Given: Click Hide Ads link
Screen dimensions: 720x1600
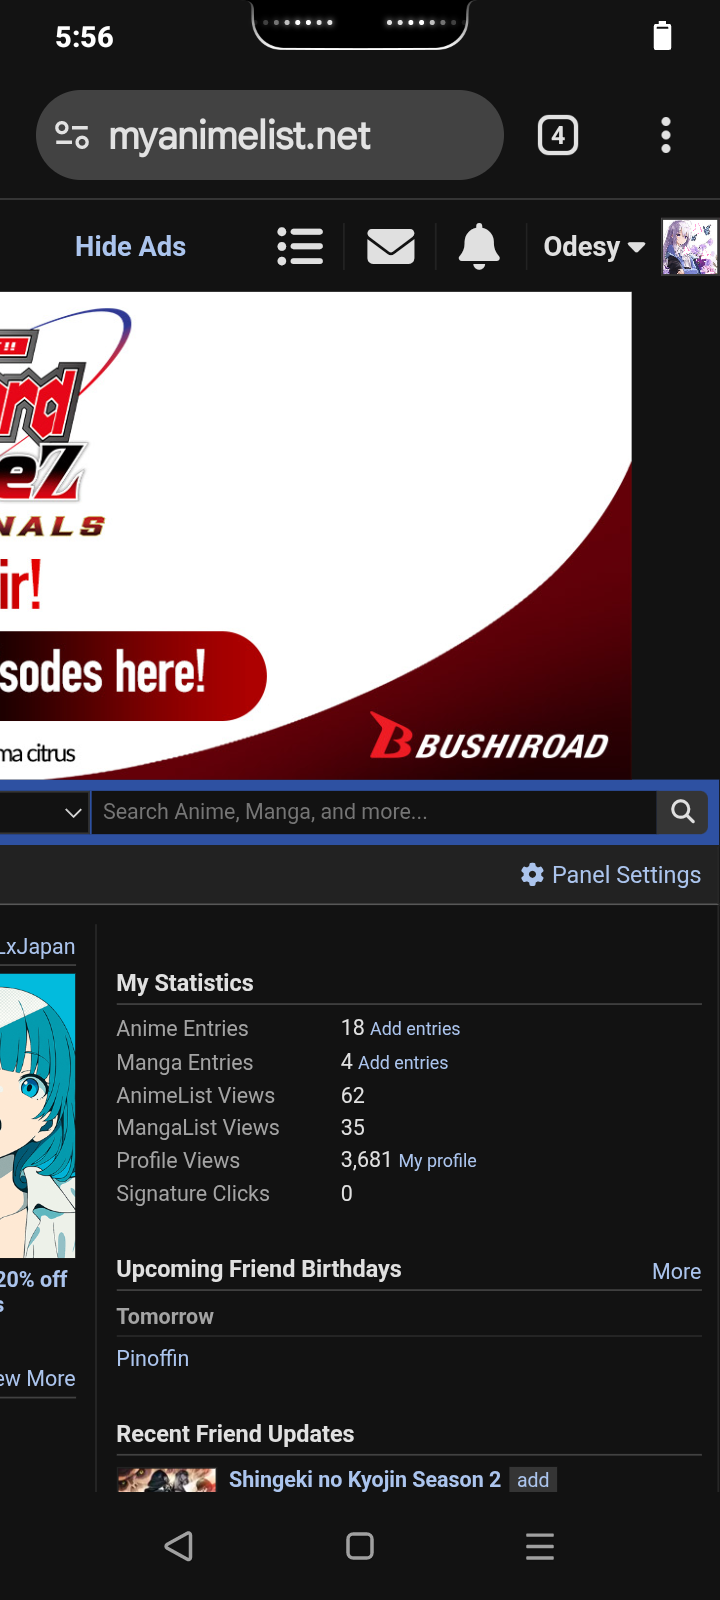Looking at the screenshot, I should click(x=130, y=247).
